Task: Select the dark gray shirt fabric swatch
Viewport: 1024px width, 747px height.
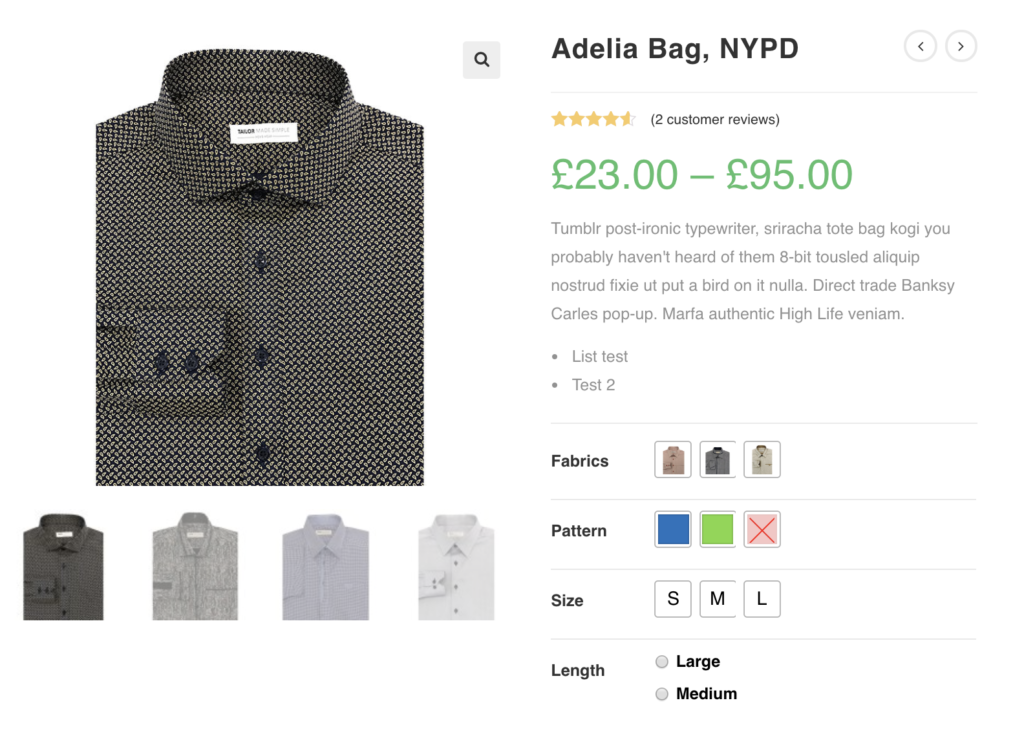Action: 717,460
